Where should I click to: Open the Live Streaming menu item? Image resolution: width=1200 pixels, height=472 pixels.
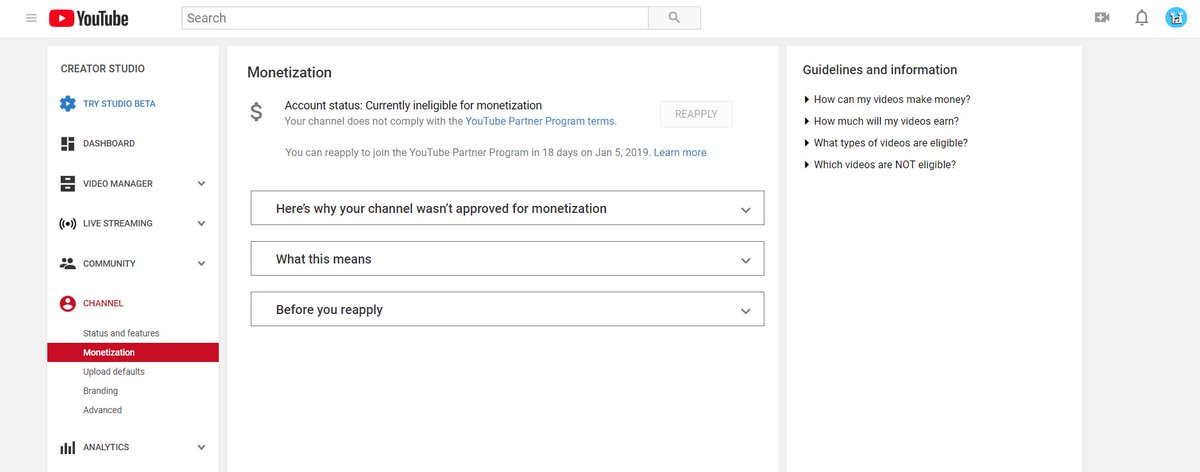click(118, 224)
